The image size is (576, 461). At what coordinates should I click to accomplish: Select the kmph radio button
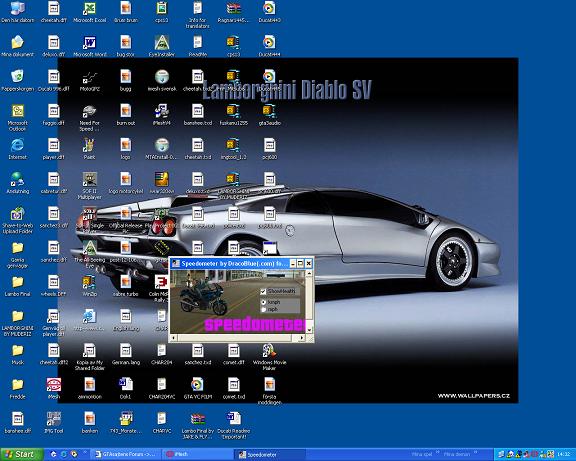tap(263, 302)
